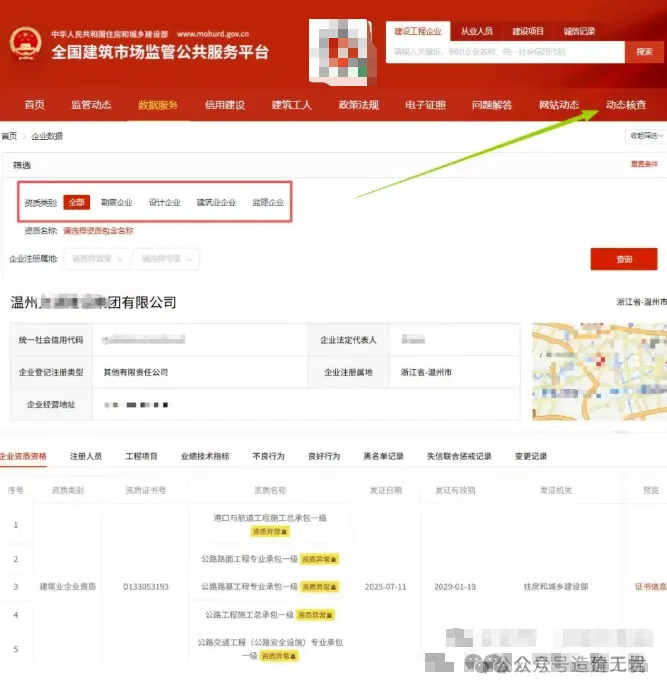Open the 监管动态 navigation item
Viewport: 667px width, 691px height.
[91, 105]
